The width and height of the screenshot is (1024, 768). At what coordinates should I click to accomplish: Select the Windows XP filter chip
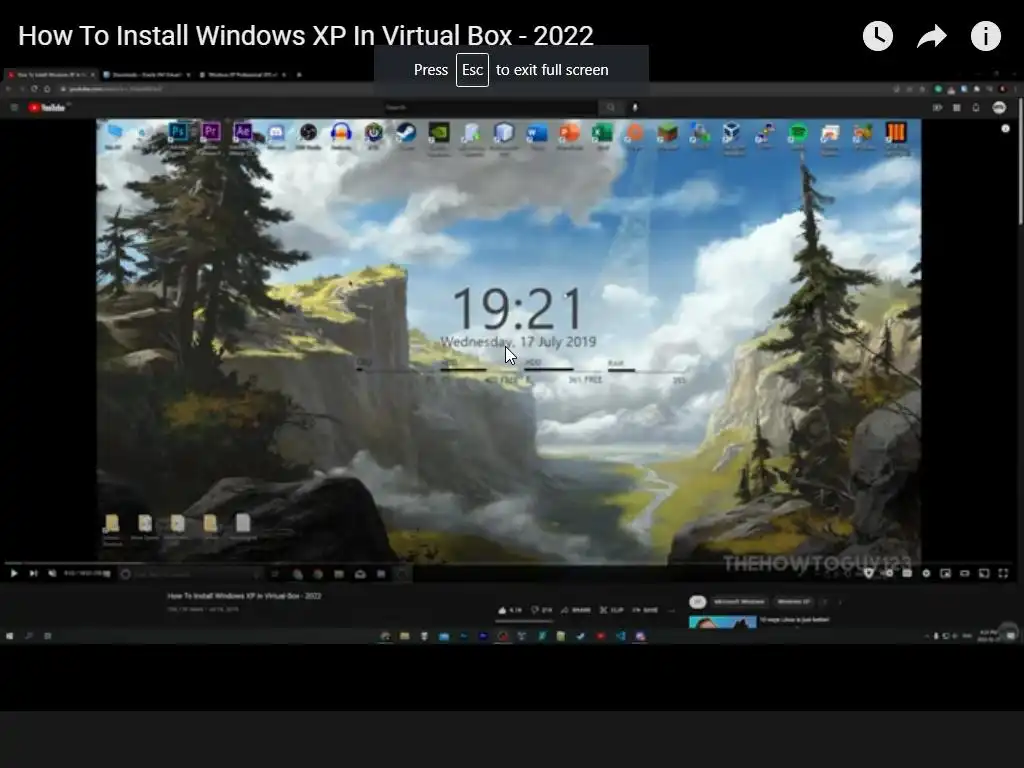click(793, 601)
